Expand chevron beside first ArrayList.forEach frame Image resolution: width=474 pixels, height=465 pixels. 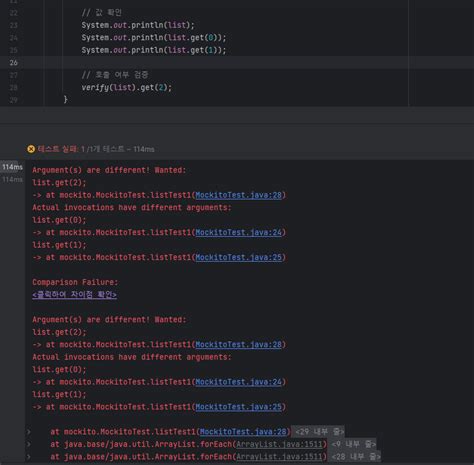point(29,444)
